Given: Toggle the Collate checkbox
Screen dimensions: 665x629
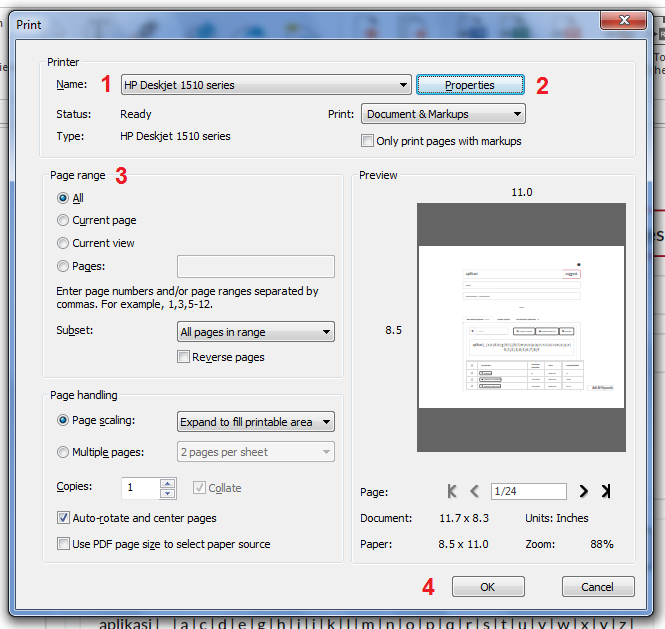Looking at the screenshot, I should 199,488.
